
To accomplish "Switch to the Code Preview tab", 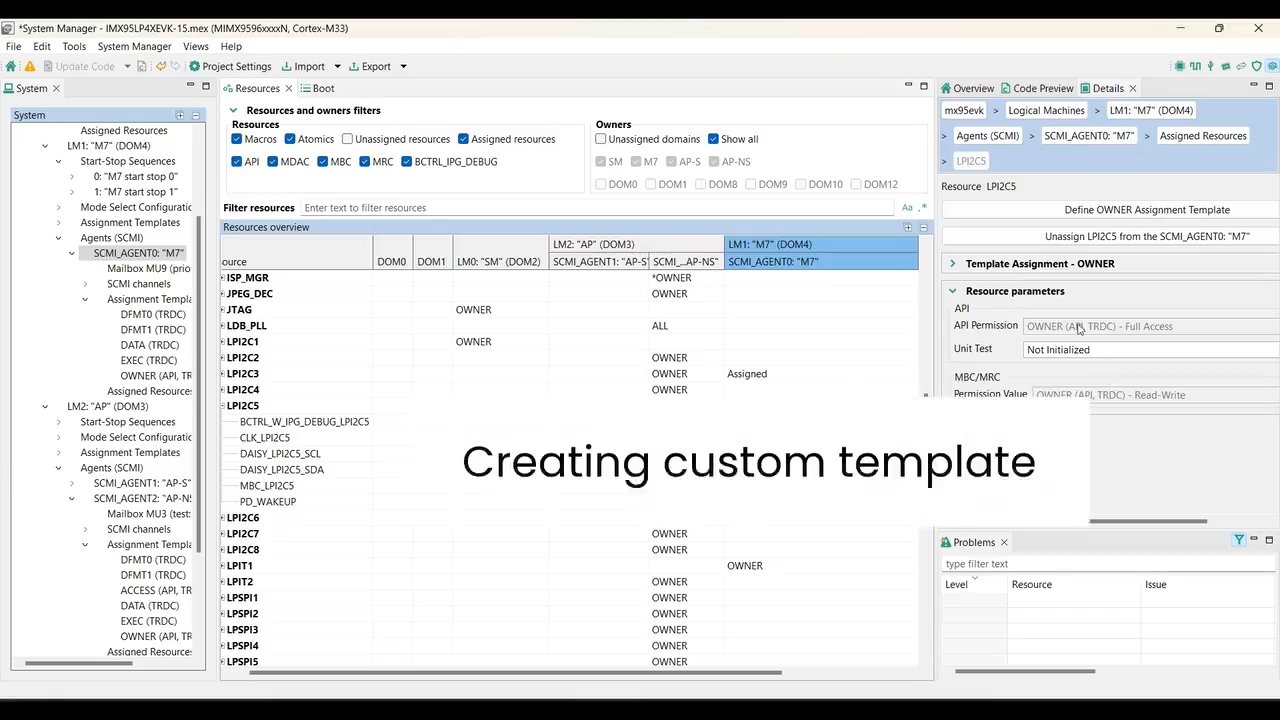I will pos(1036,88).
